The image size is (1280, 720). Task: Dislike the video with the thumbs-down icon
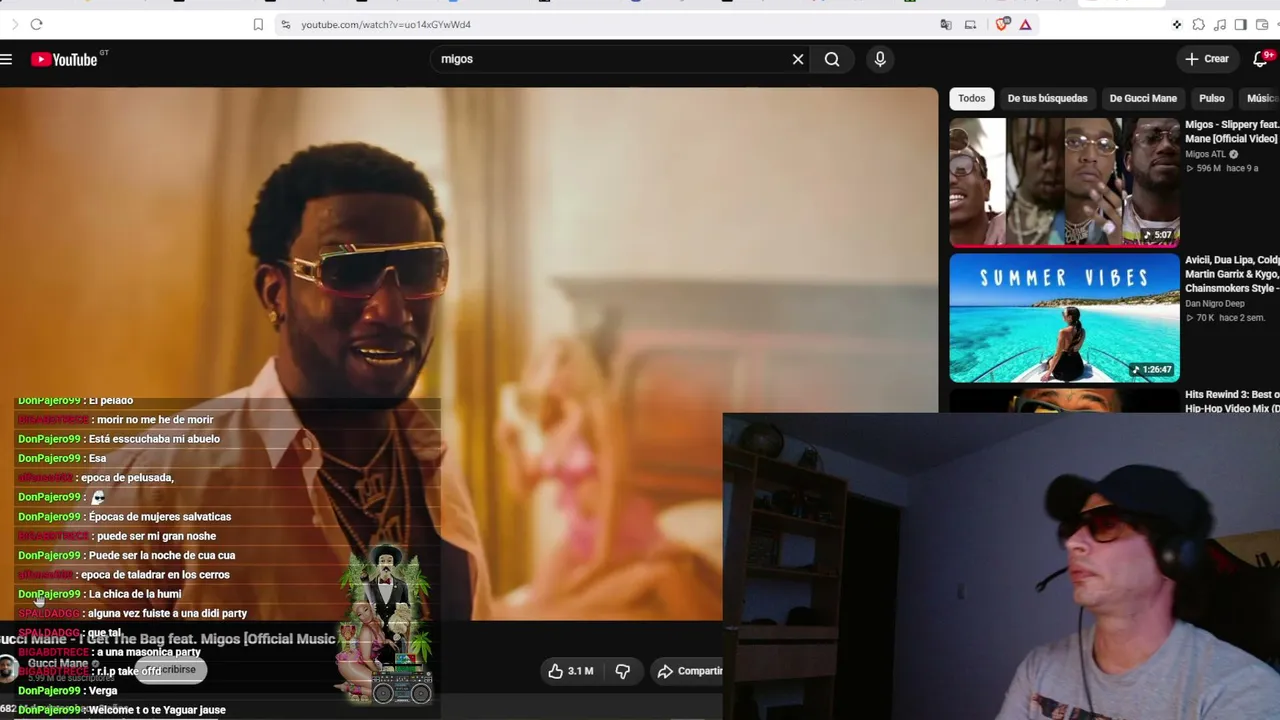click(x=622, y=671)
